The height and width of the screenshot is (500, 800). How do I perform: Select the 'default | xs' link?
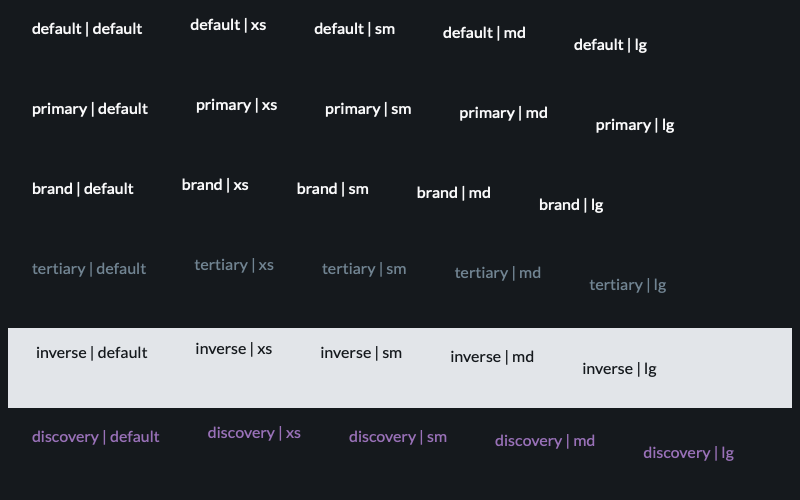tap(228, 24)
